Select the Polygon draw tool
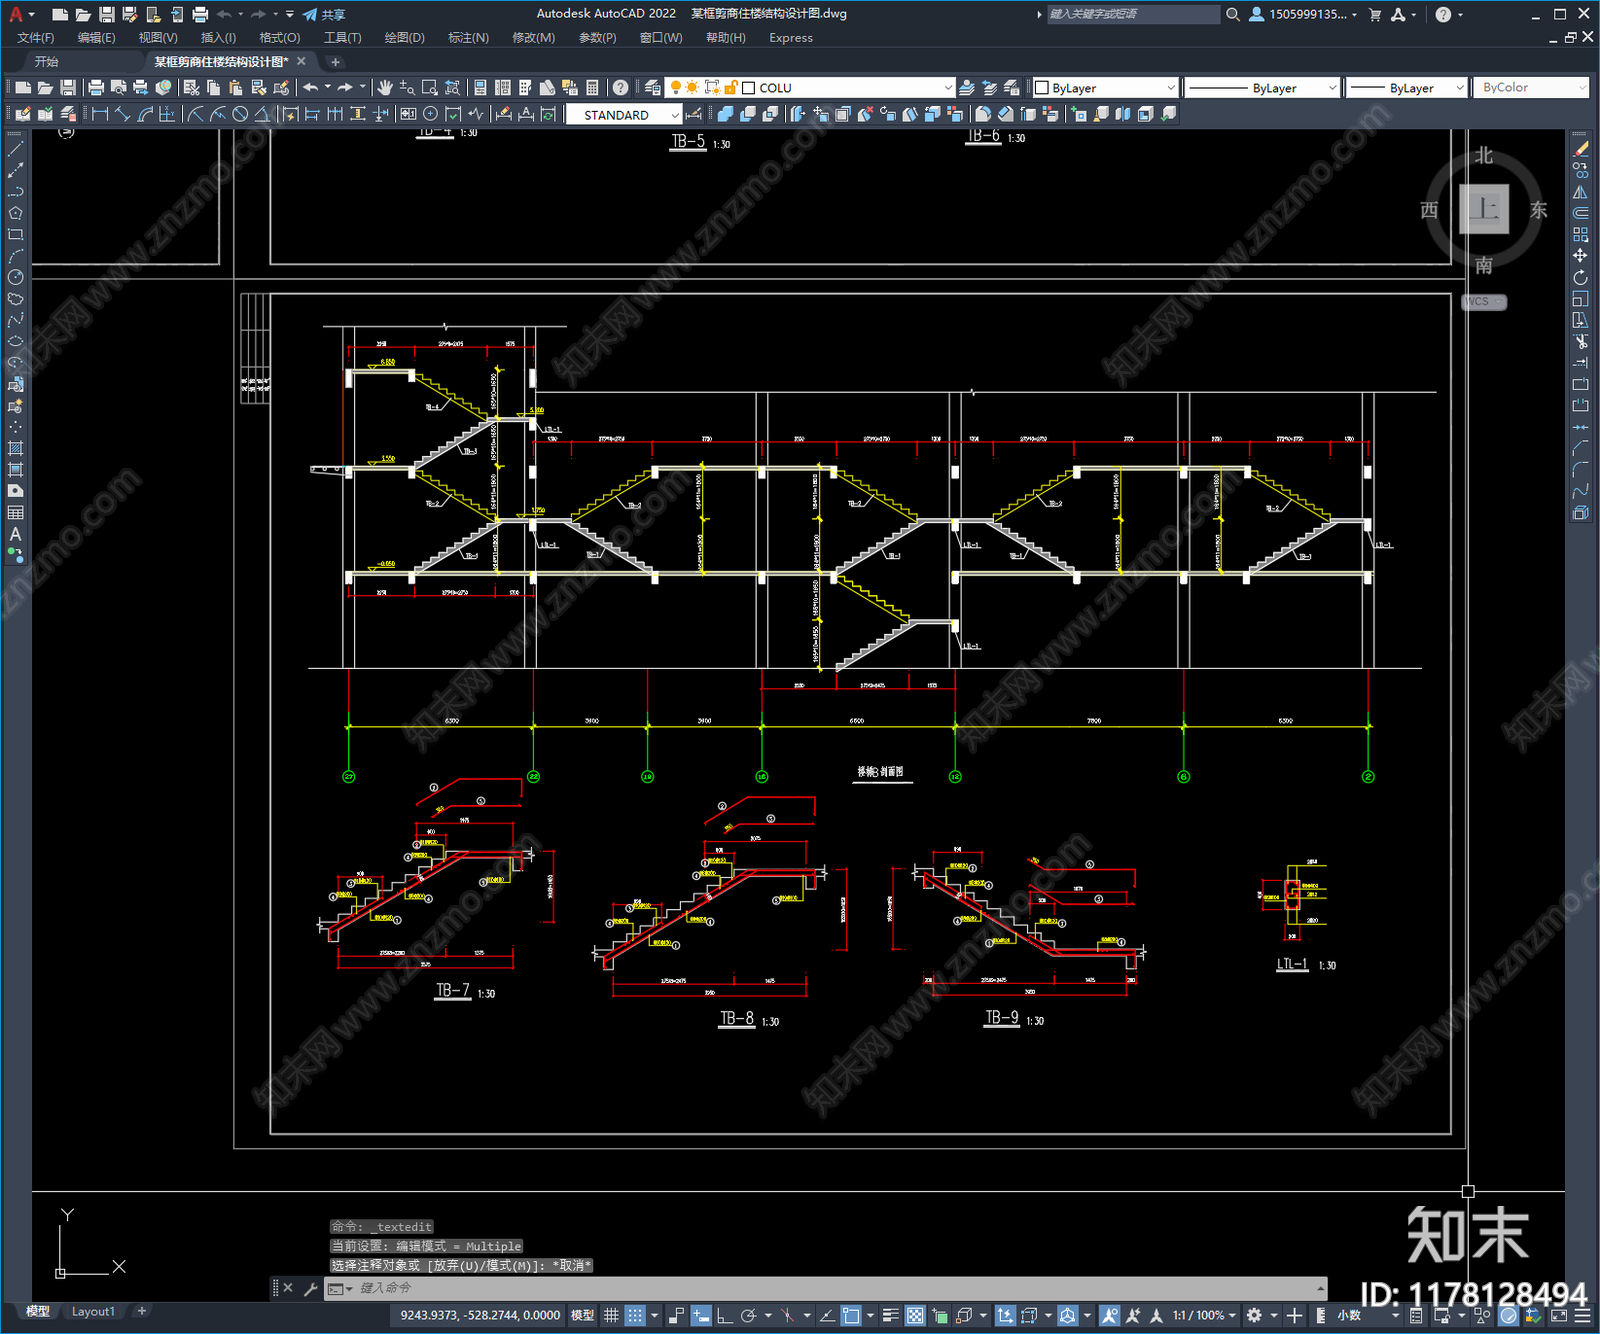 tap(15, 213)
